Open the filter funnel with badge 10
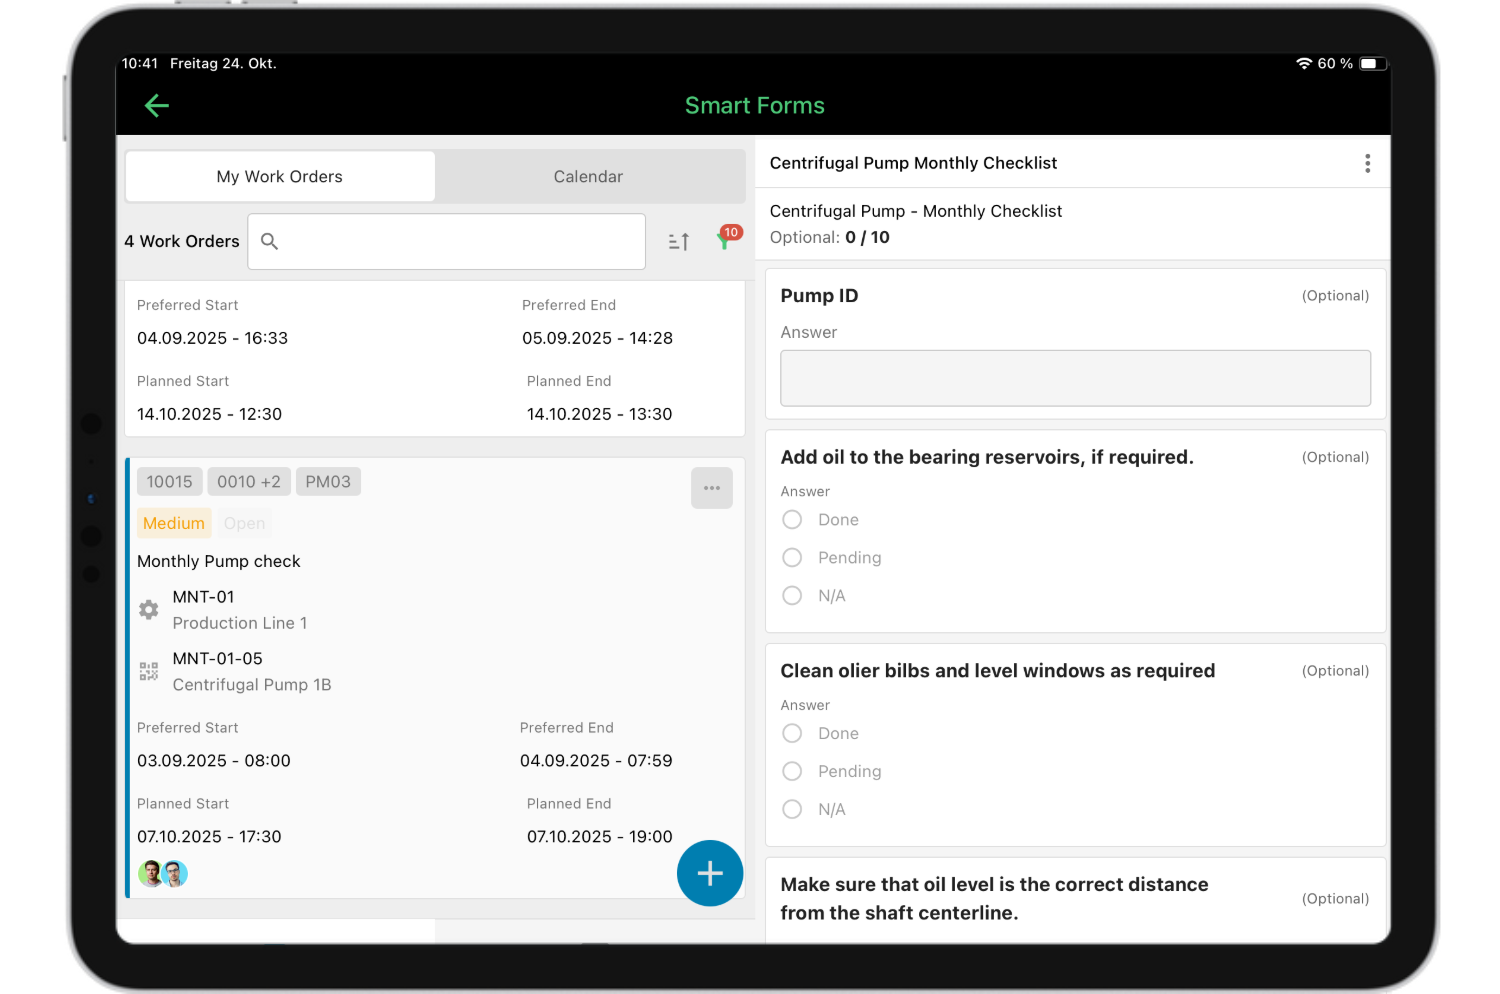 click(726, 241)
